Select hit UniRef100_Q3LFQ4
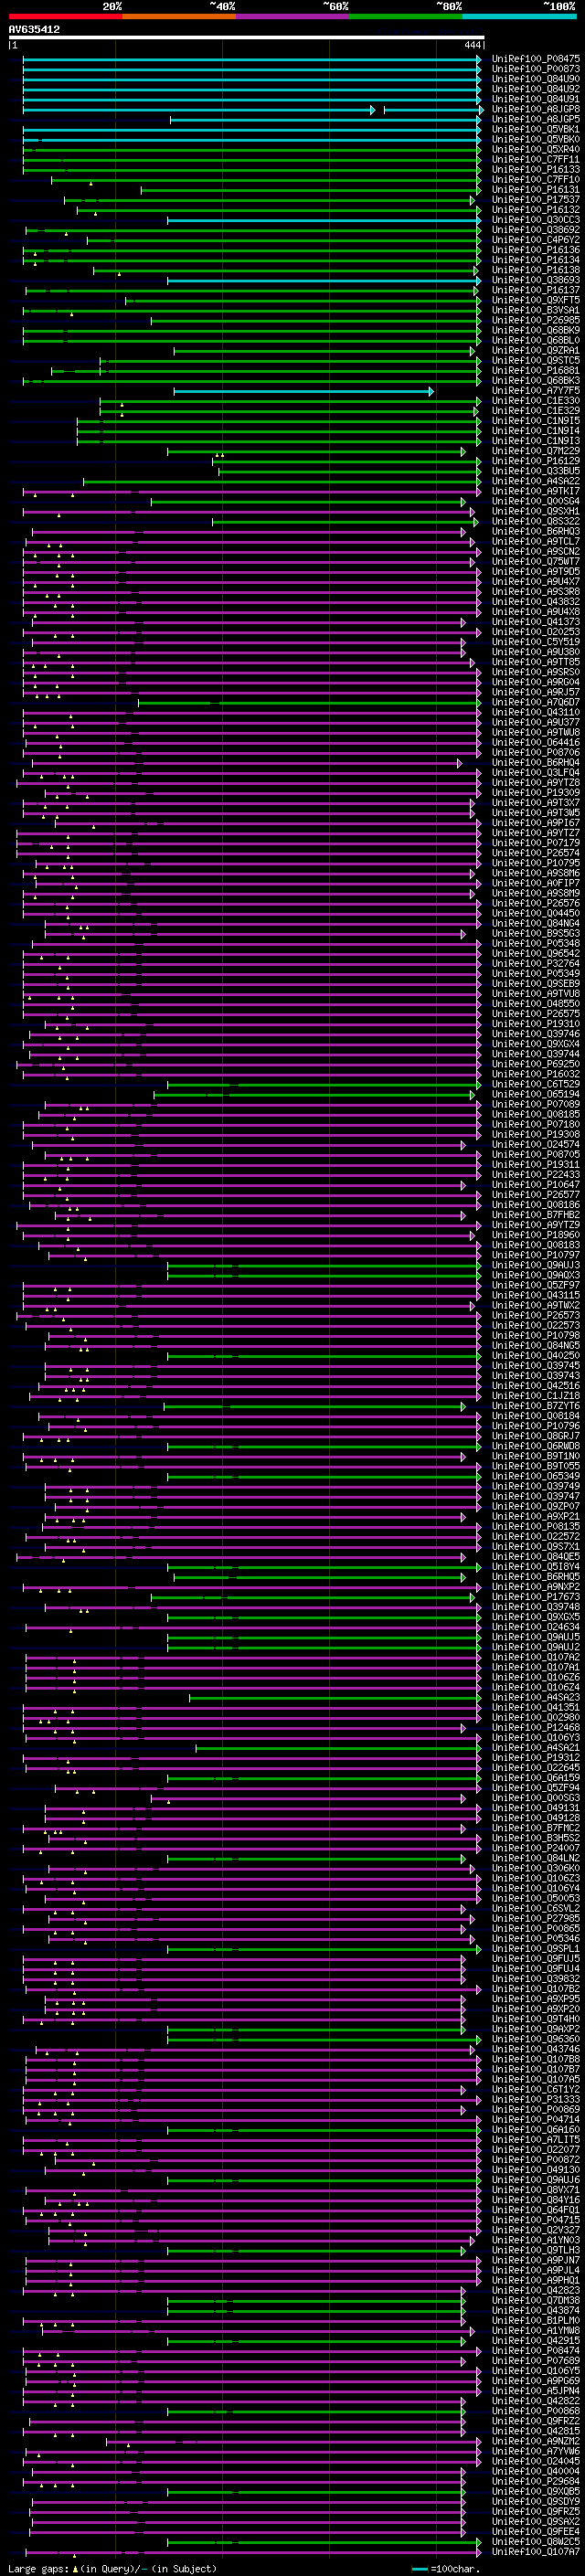The image size is (585, 2576). click(536, 772)
